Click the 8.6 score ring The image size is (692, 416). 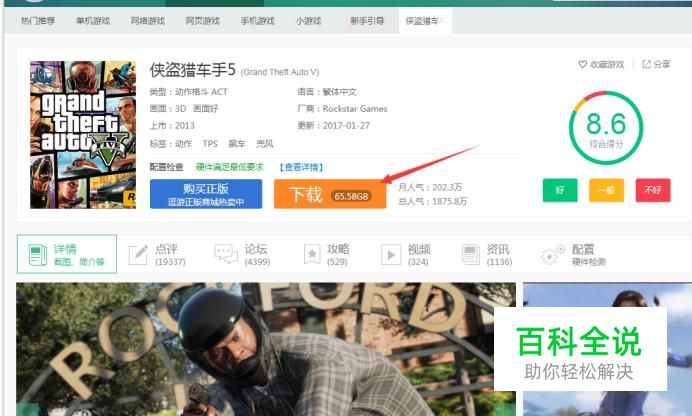pos(606,127)
